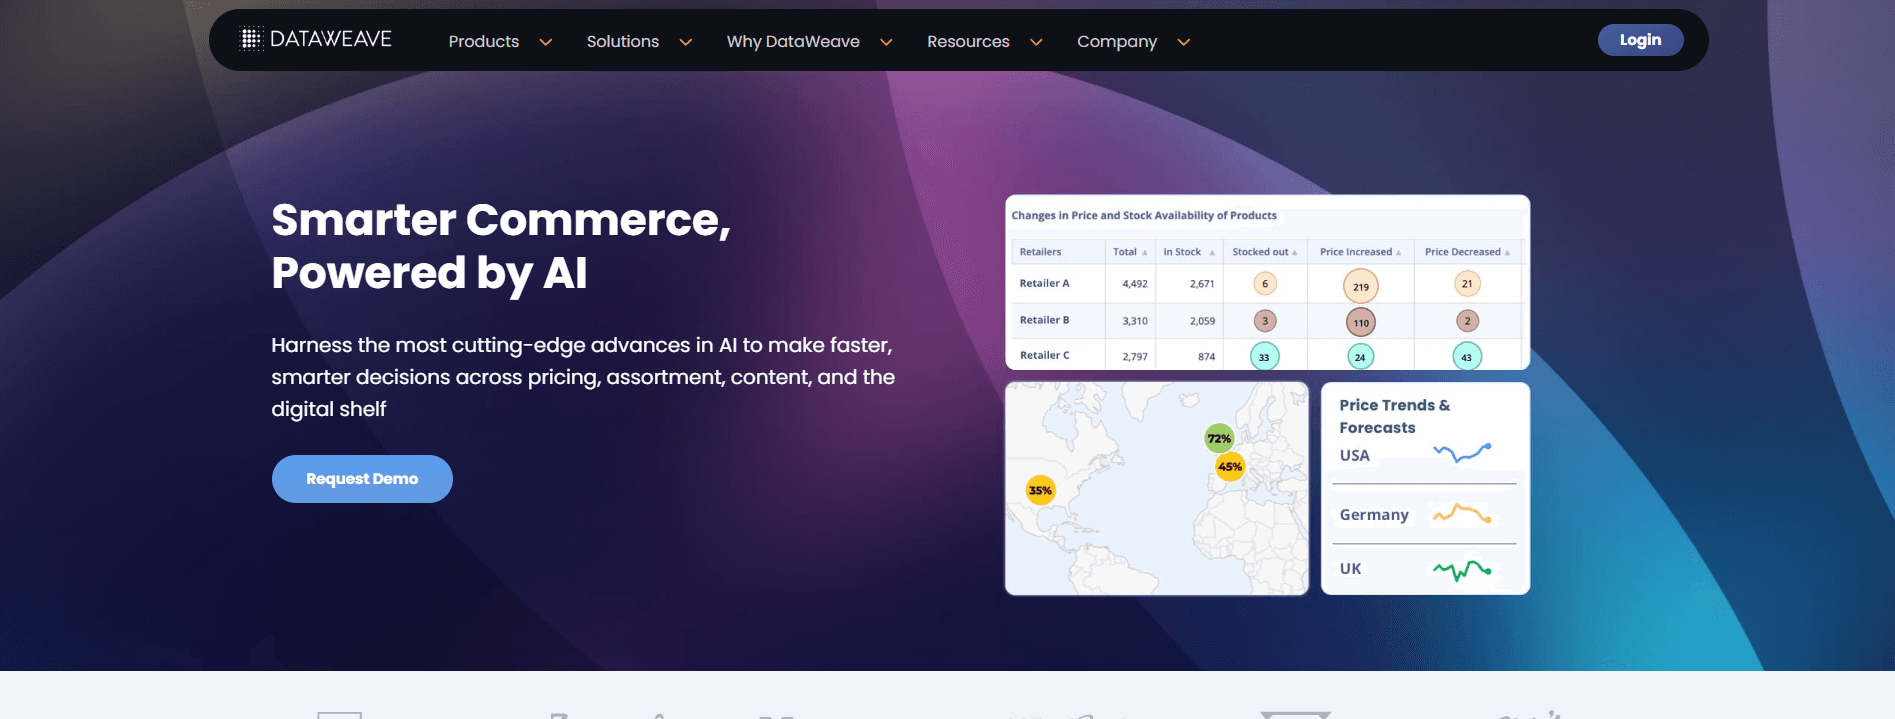Click the 219 price increased bubble
Viewport: 1895px width, 719px height.
click(1360, 286)
